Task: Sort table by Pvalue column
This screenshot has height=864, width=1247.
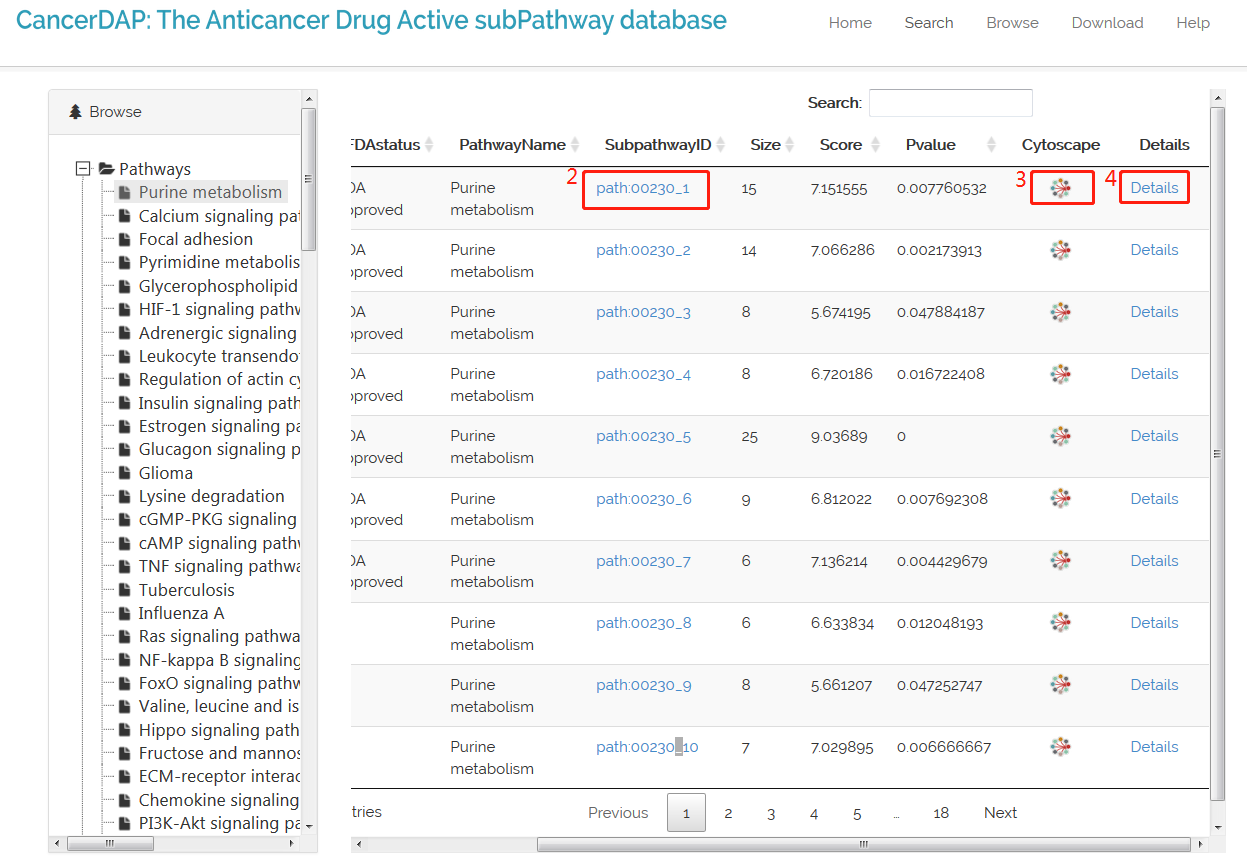Action: (x=930, y=145)
